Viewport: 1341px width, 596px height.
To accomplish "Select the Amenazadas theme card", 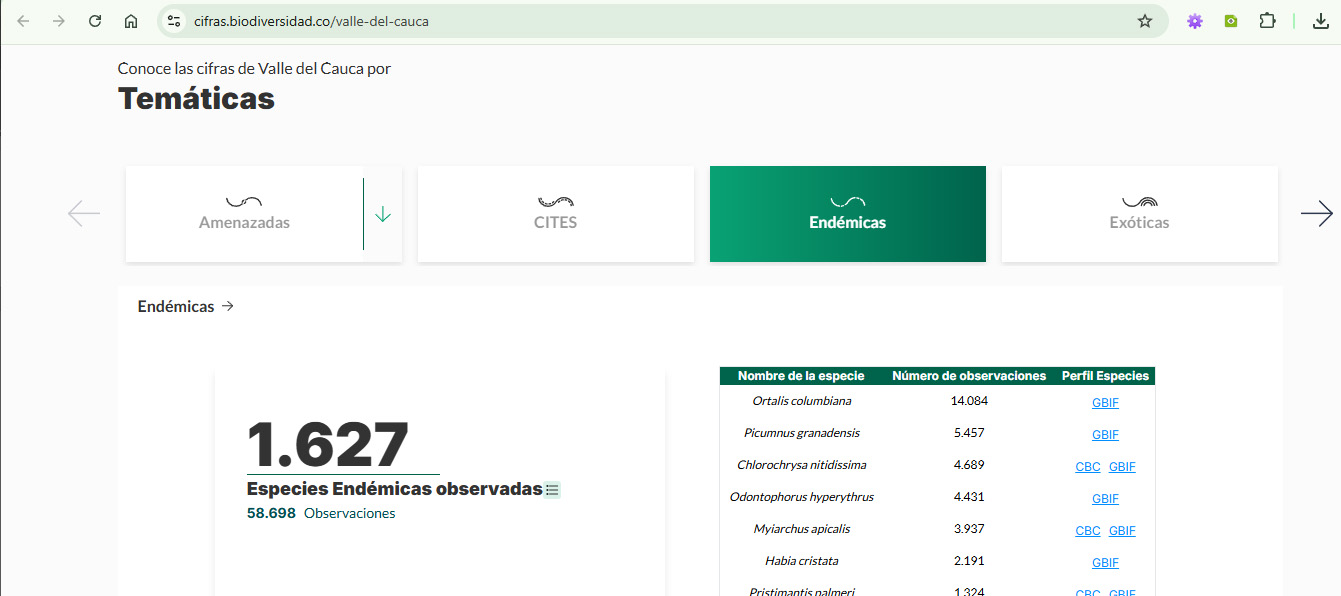I will (x=244, y=214).
